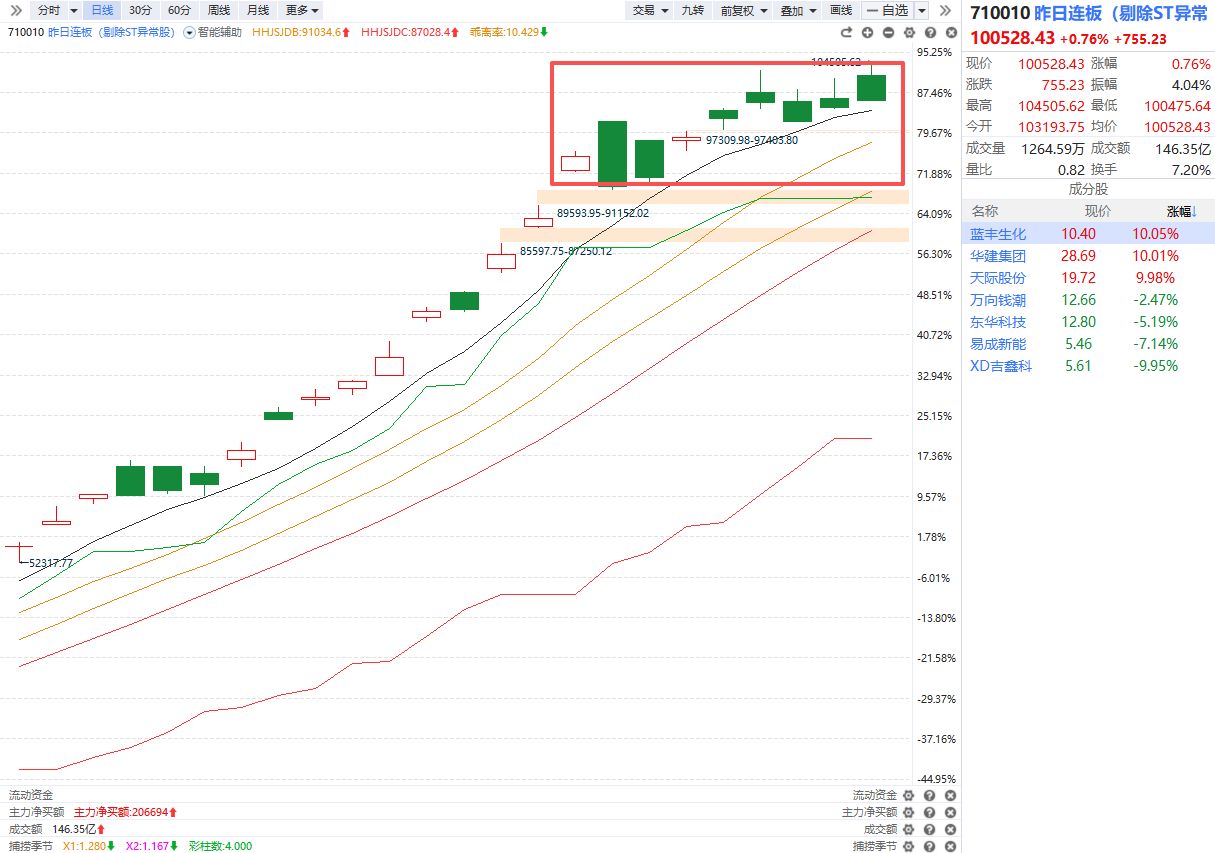Toggle 自选 watchlist add/remove button
Image resolution: width=1215 pixels, height=853 pixels.
point(886,10)
